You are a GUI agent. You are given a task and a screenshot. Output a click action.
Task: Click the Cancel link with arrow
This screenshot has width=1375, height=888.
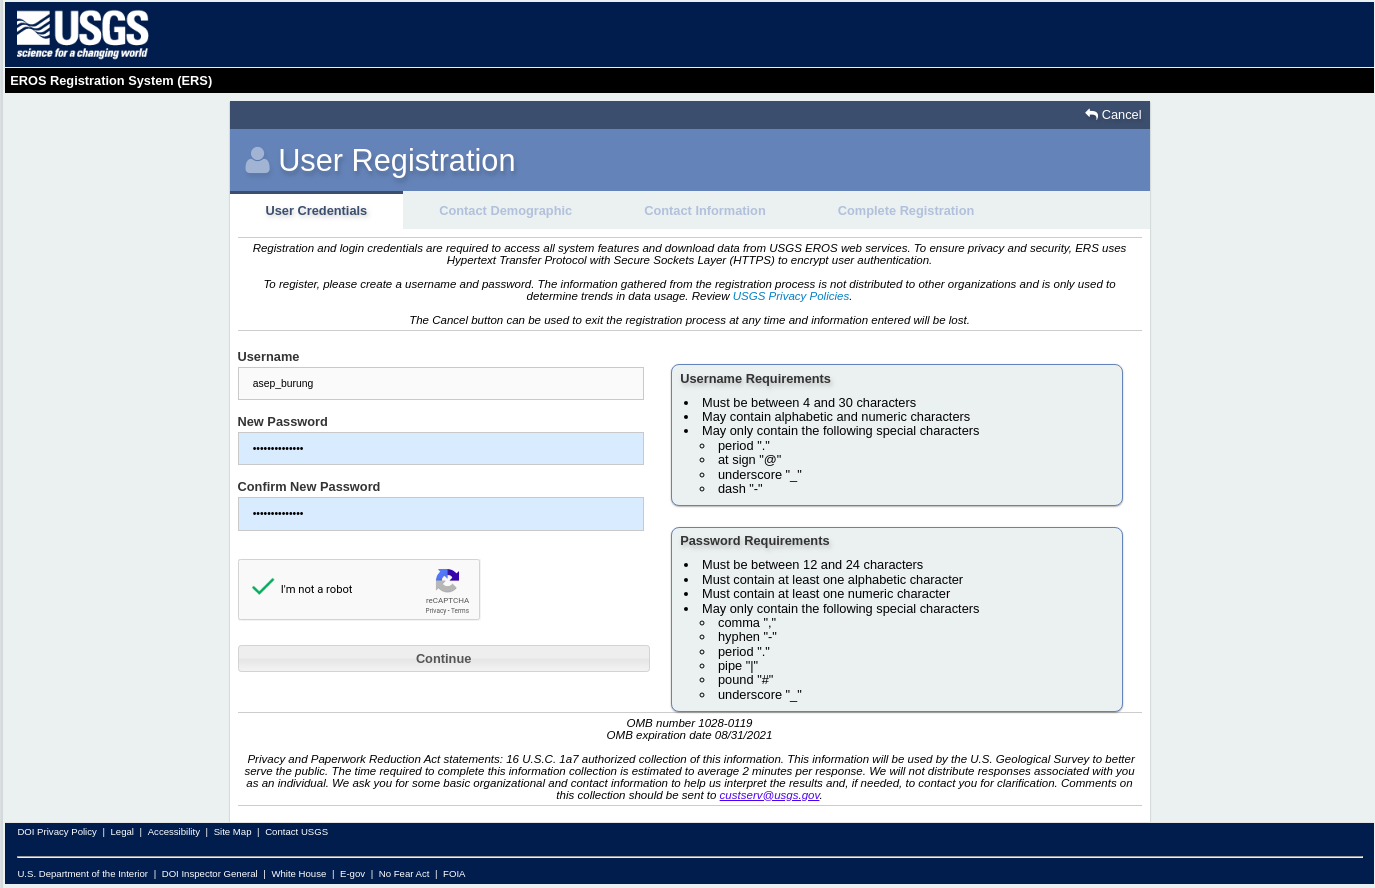1113,115
